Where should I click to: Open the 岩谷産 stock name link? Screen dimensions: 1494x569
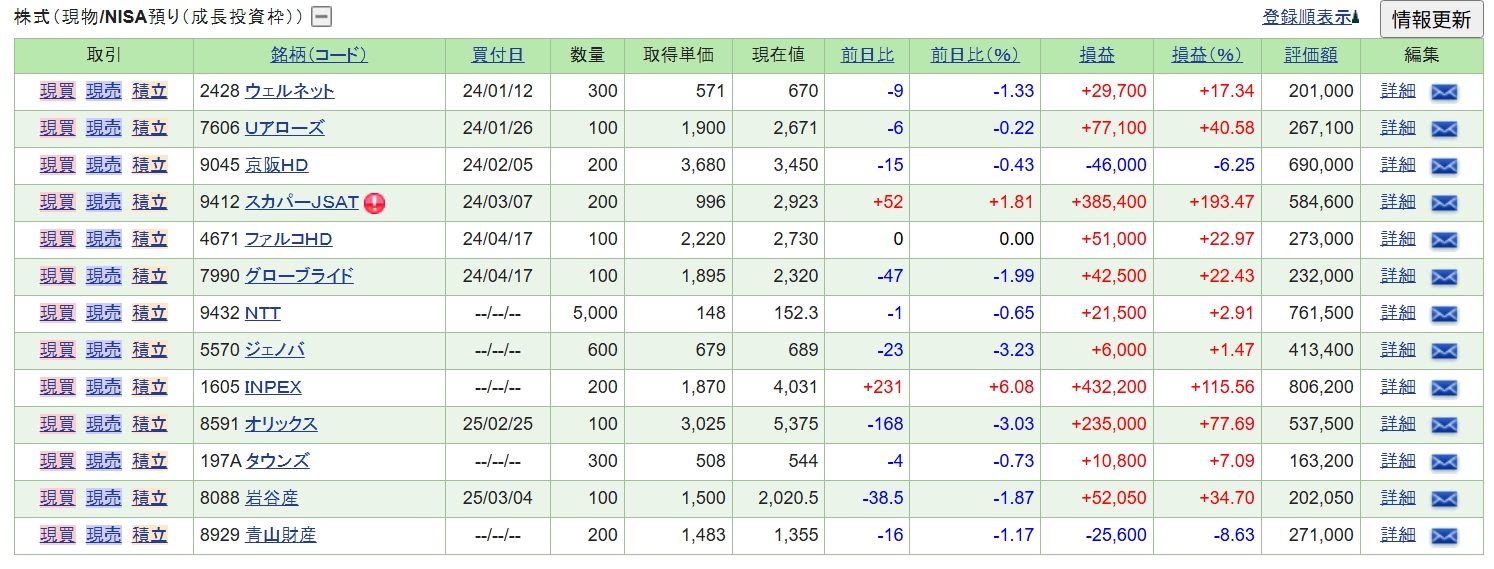click(x=271, y=498)
